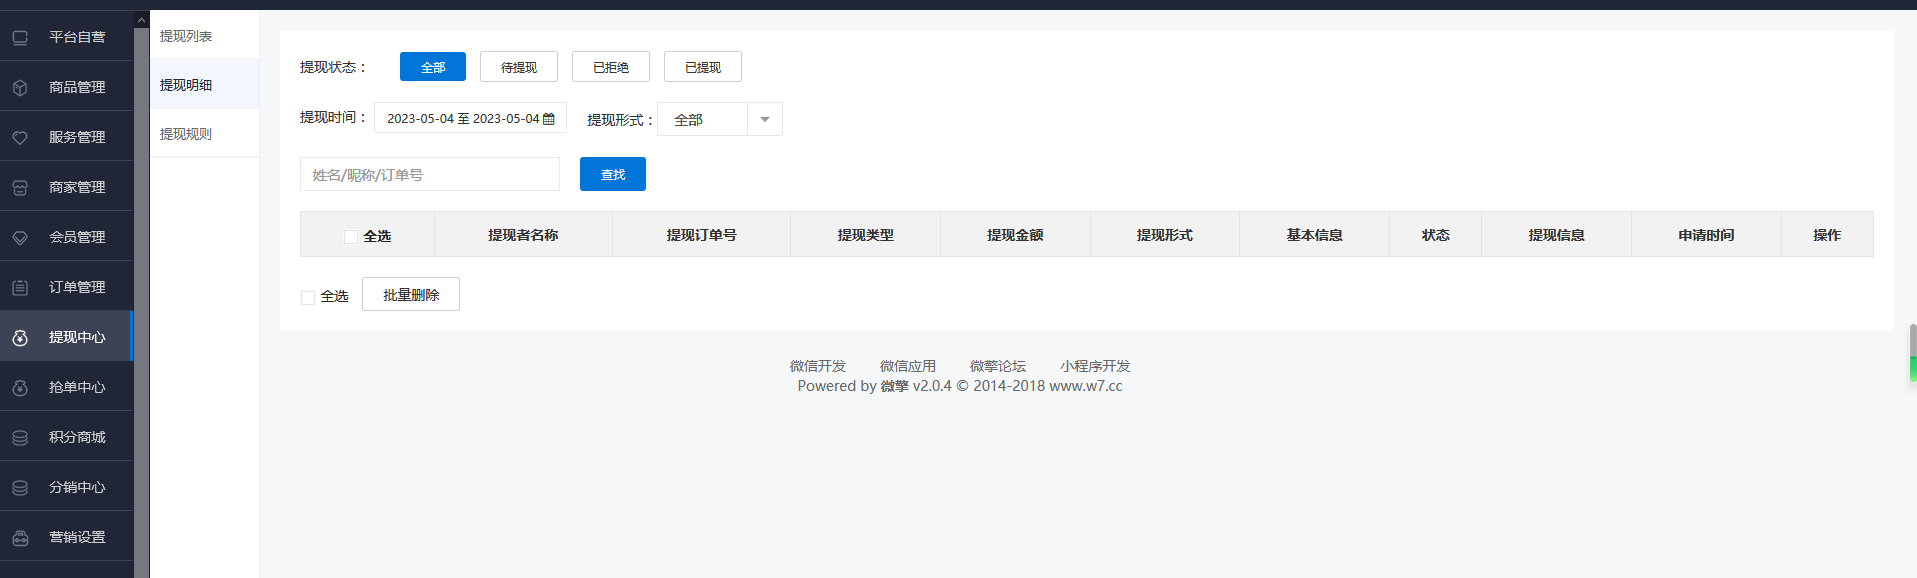The width and height of the screenshot is (1917, 578).
Task: Click the 会员管理 diamond icon
Action: click(20, 237)
